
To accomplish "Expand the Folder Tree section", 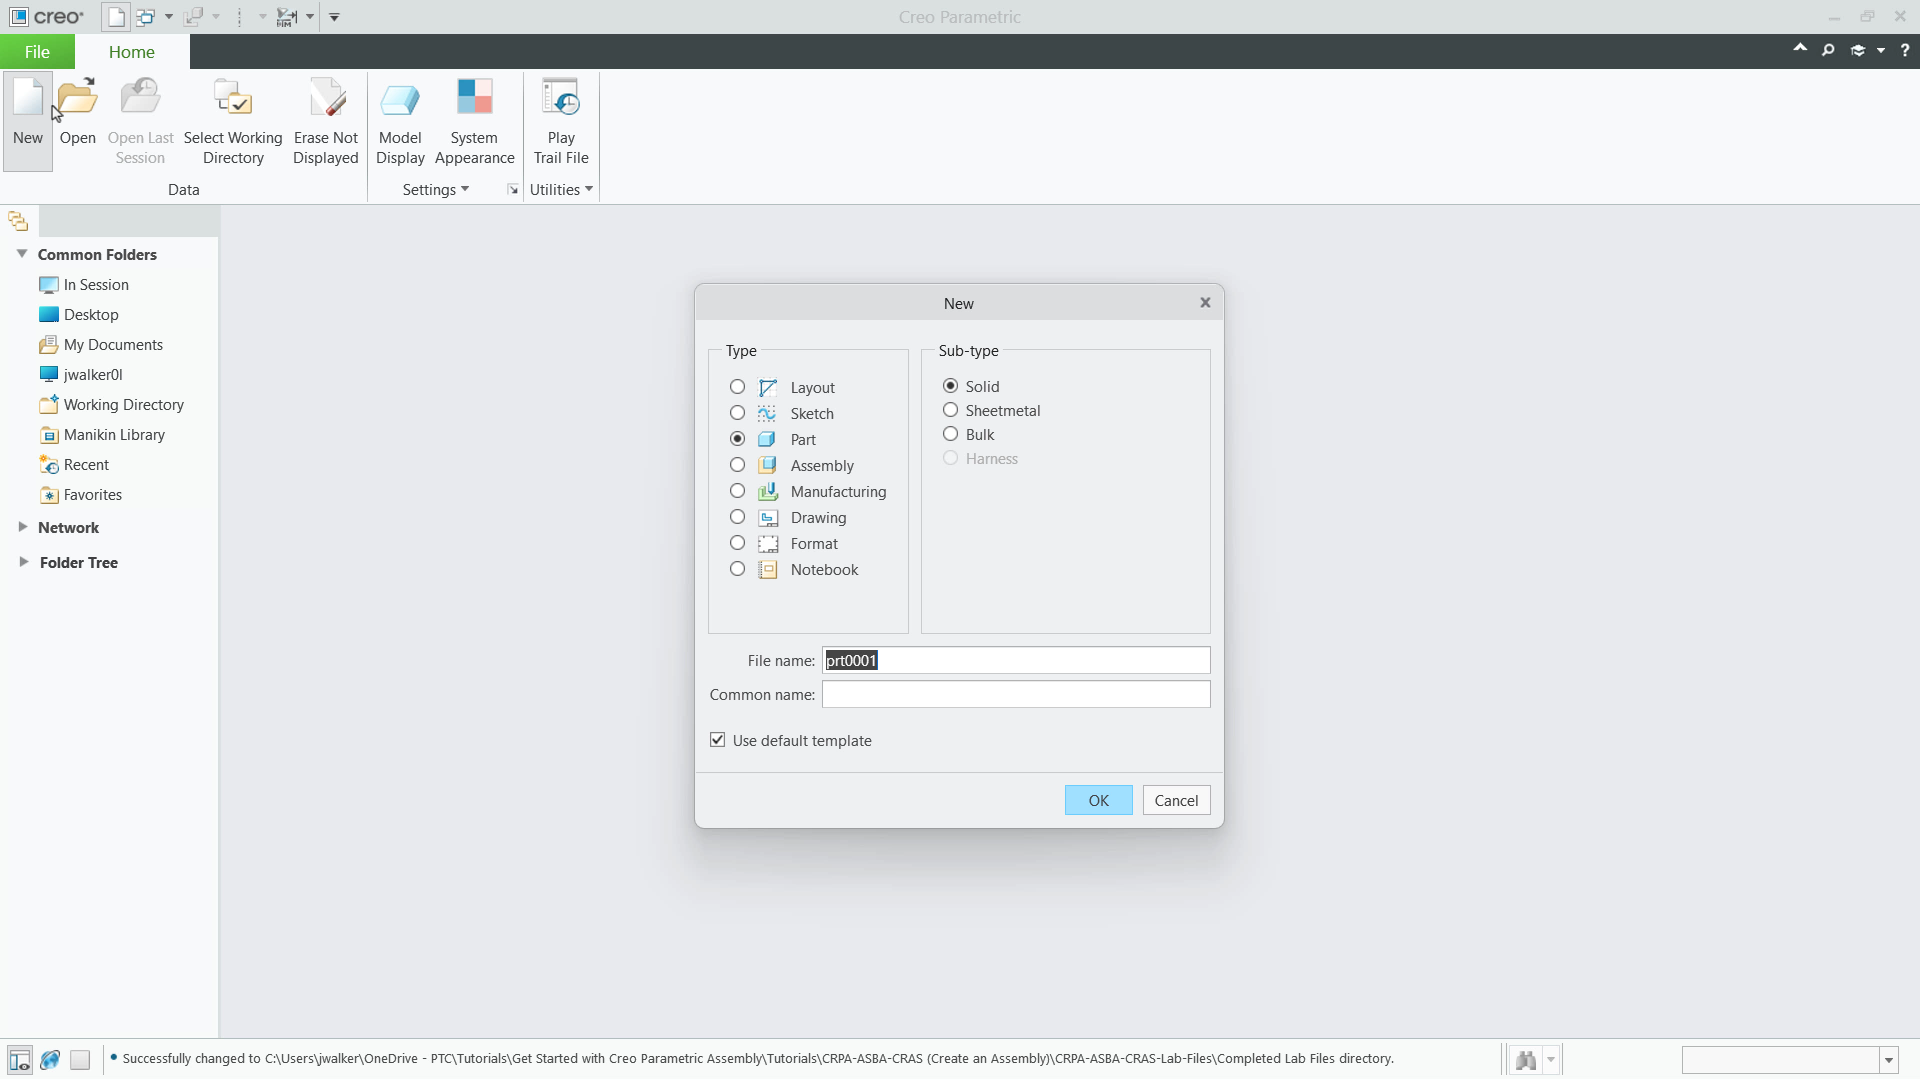I will [22, 562].
